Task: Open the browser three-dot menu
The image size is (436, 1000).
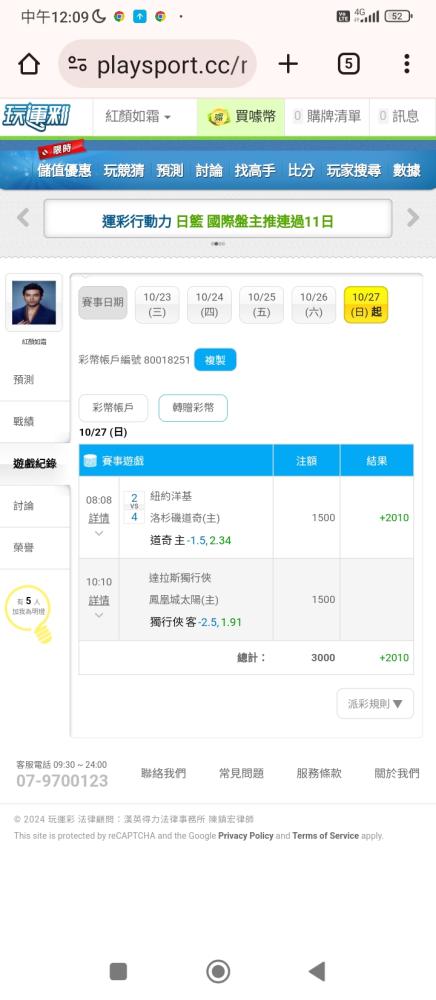Action: 407,64
